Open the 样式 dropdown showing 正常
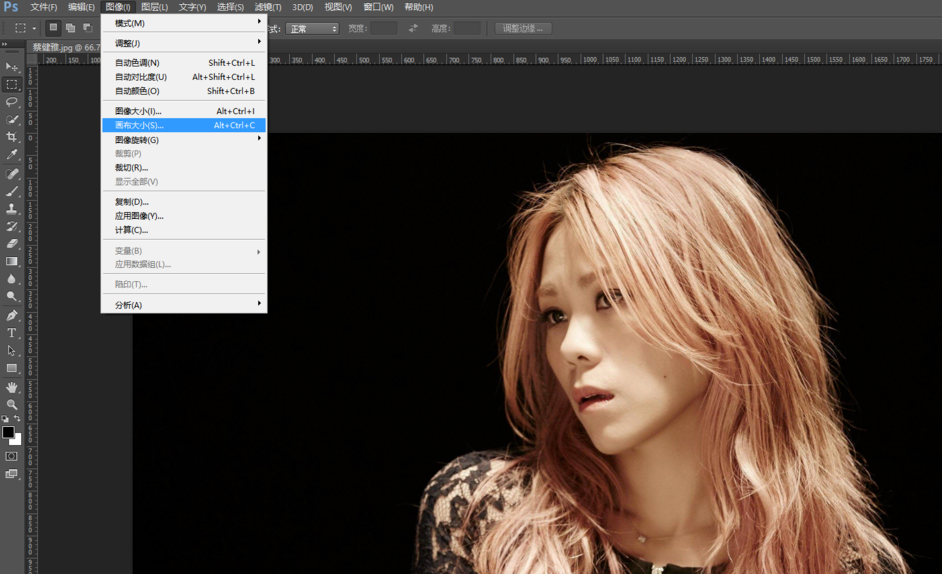This screenshot has height=574, width=942. click(312, 28)
